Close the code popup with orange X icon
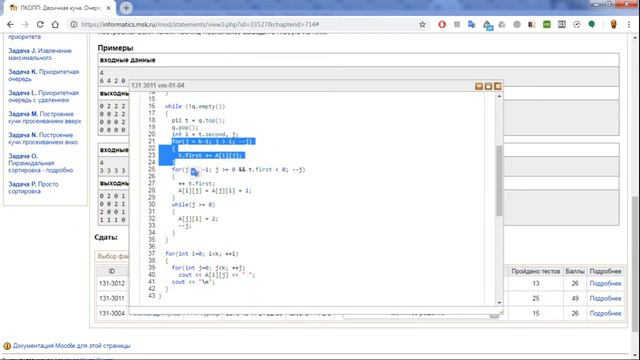Image resolution: width=640 pixels, height=360 pixels. click(498, 86)
